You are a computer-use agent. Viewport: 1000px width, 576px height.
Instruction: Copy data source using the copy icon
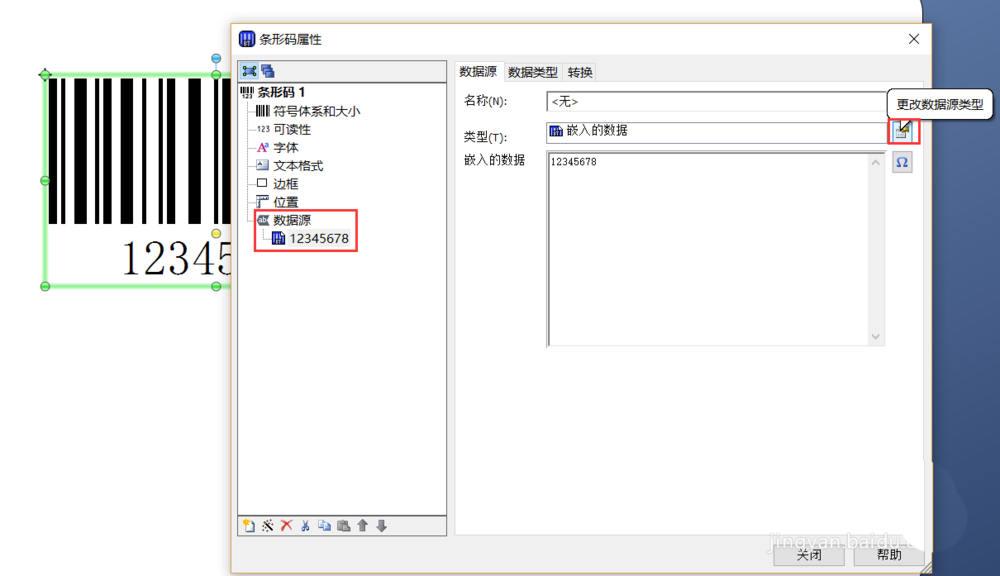click(325, 526)
